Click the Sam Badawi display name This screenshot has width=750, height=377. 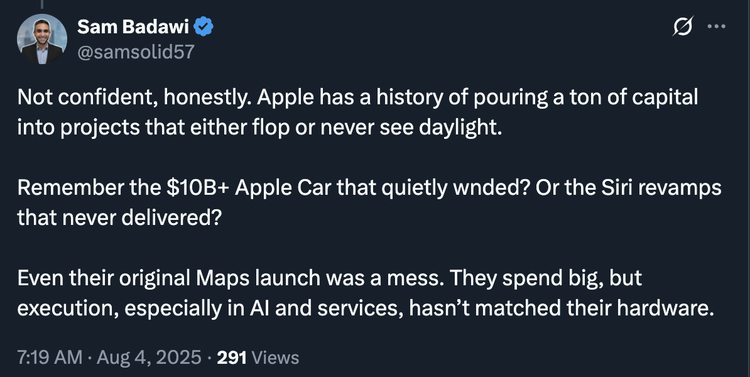click(133, 27)
